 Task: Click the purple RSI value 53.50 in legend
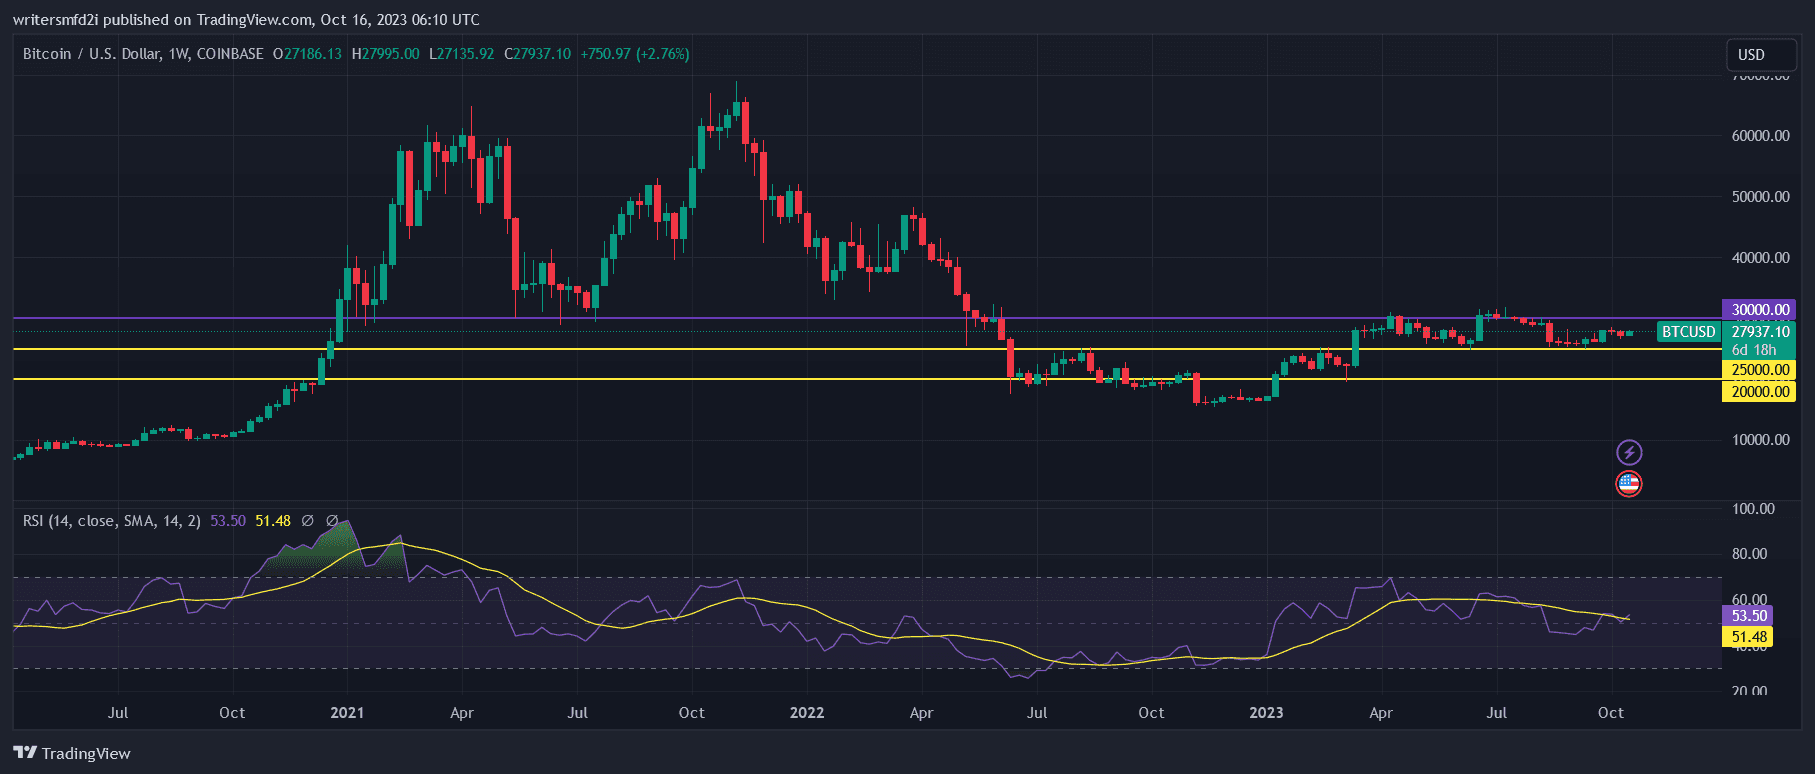228,521
